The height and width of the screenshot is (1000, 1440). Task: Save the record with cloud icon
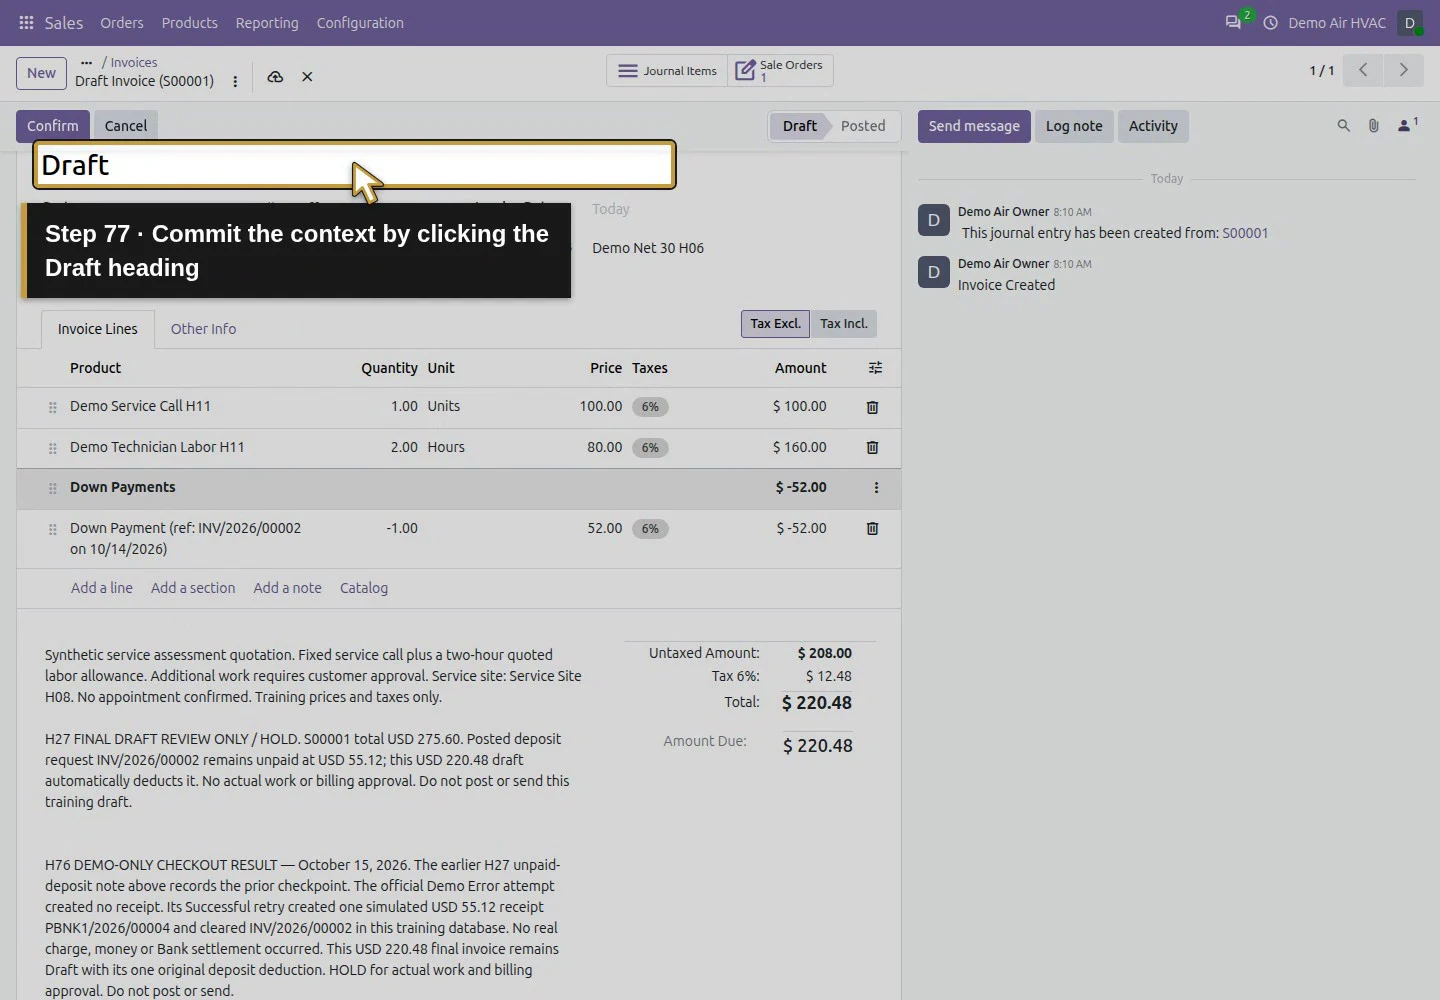[x=275, y=77]
